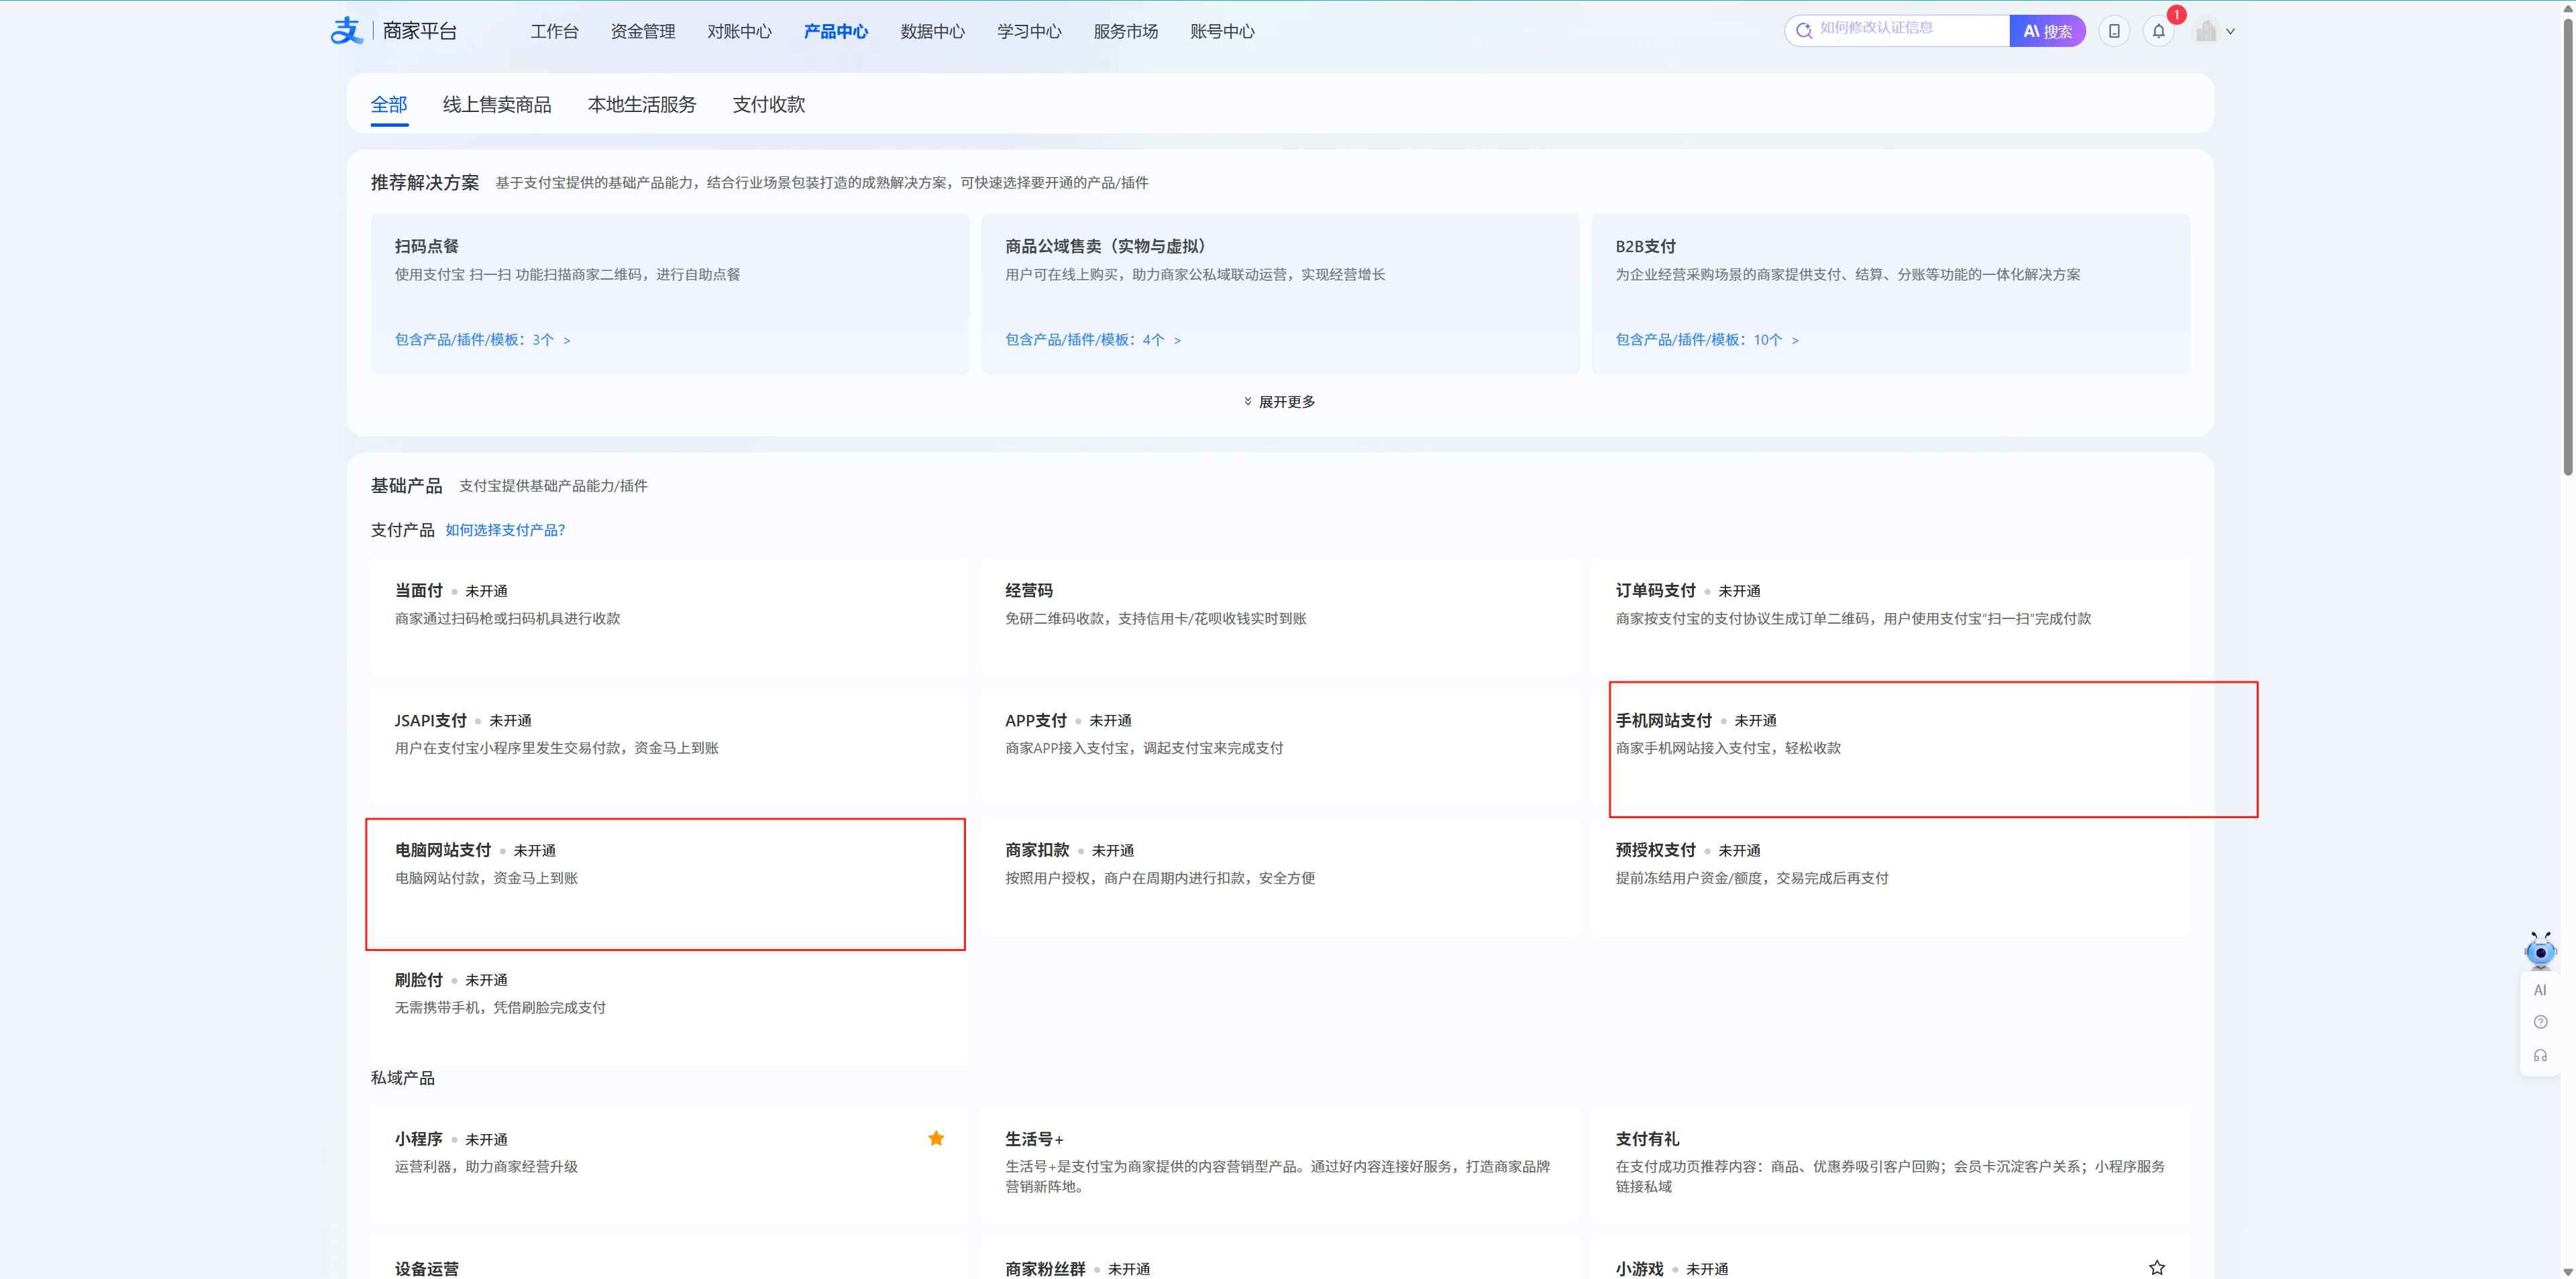Open the 对账中心 menu
This screenshot has width=2576, height=1279.
739,31
